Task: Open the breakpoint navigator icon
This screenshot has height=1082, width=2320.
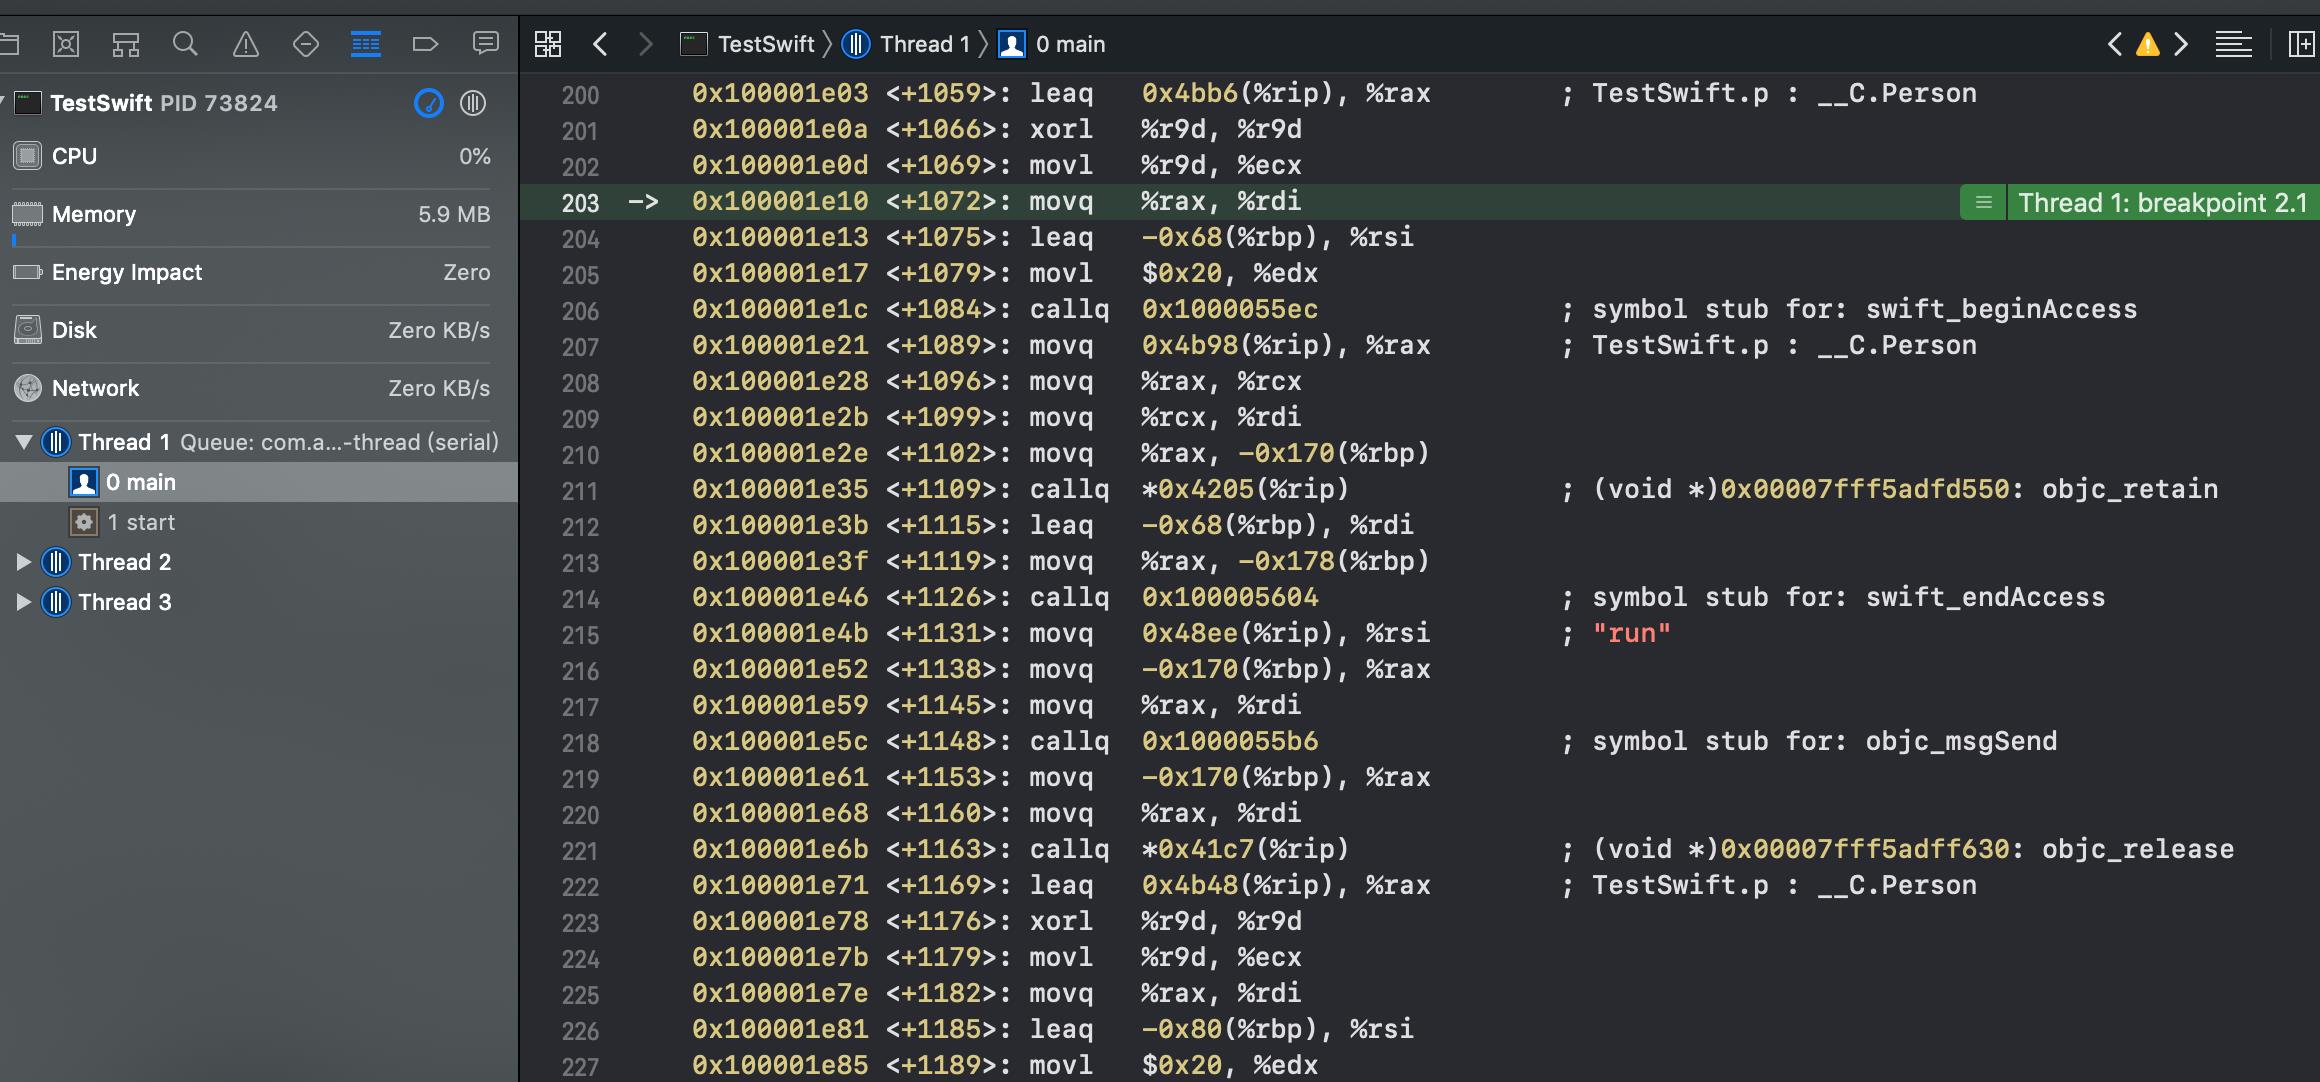Action: pos(425,44)
